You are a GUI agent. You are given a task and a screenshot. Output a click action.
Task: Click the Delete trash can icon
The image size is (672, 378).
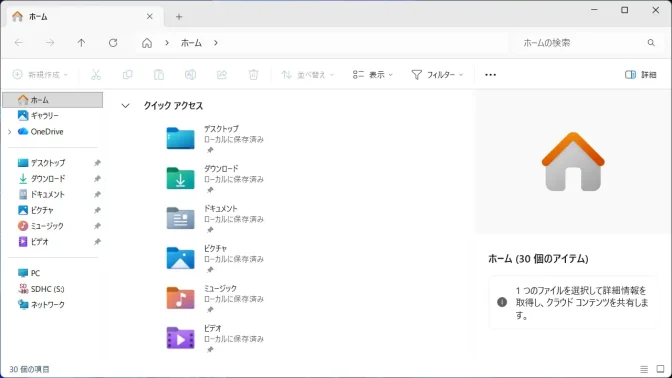coord(253,75)
